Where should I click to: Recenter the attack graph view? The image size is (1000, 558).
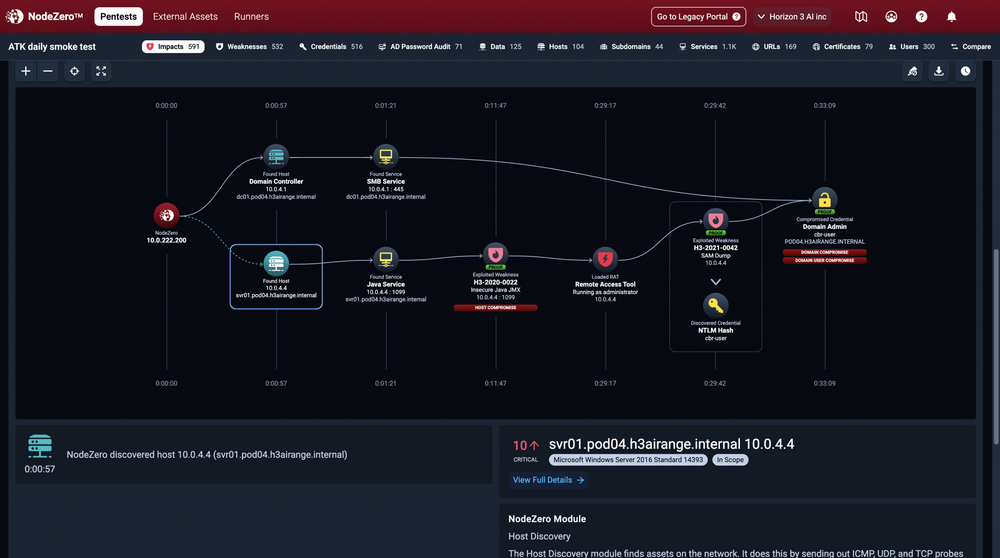(x=74, y=71)
